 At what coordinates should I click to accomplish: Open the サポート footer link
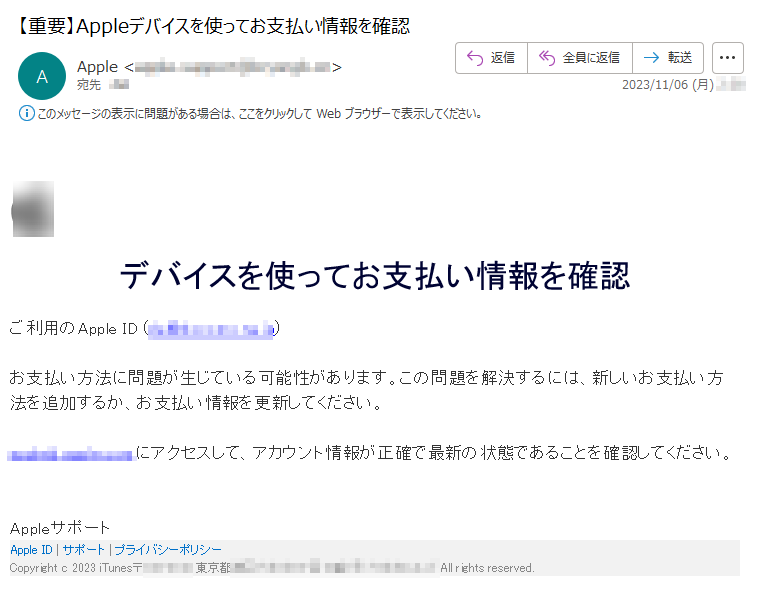(84, 550)
